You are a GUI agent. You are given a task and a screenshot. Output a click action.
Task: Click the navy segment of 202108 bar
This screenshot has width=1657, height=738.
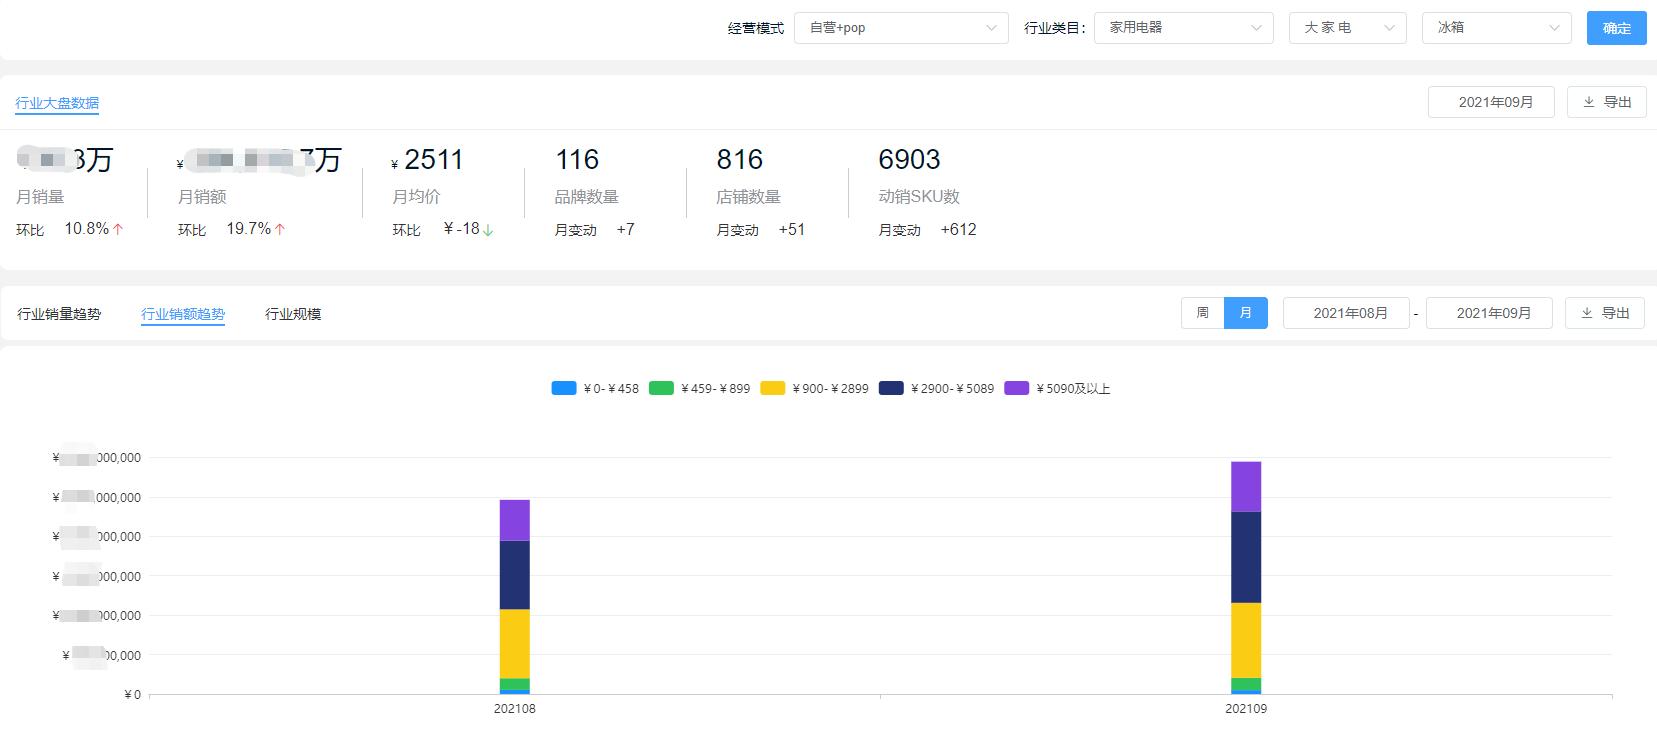515,575
